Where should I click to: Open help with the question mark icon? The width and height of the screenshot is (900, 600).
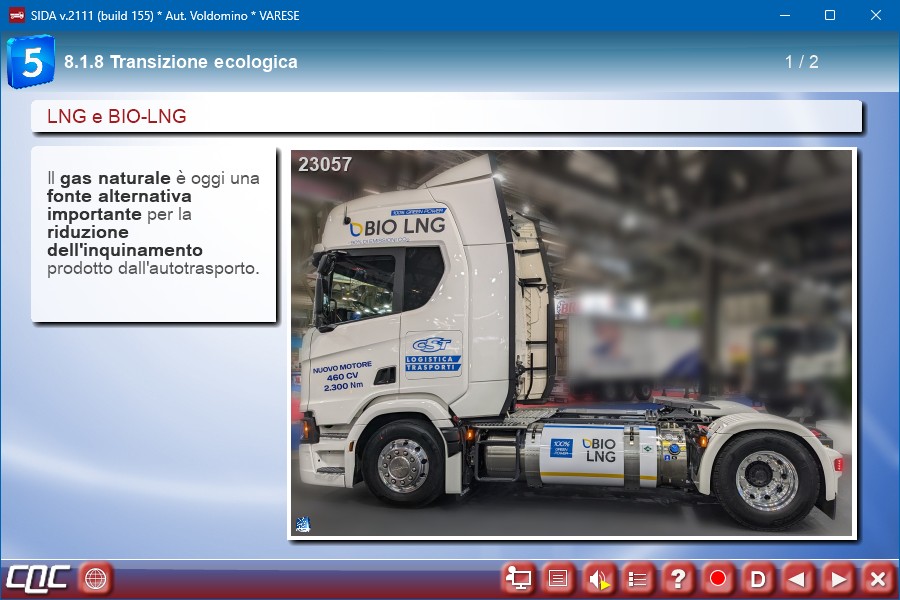(678, 578)
